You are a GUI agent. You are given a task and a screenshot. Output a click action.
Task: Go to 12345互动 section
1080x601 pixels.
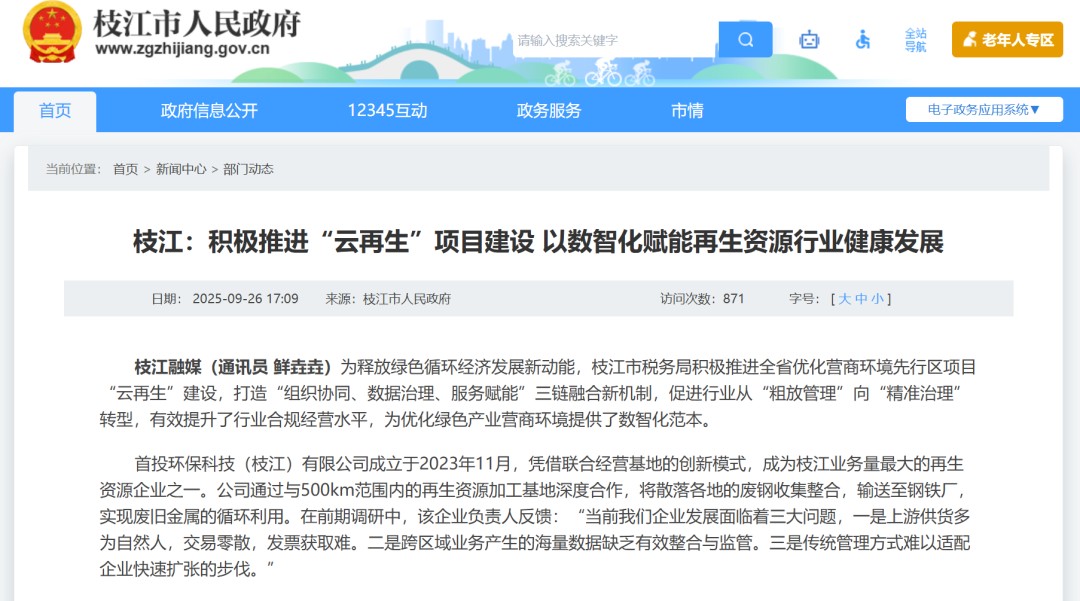(387, 111)
